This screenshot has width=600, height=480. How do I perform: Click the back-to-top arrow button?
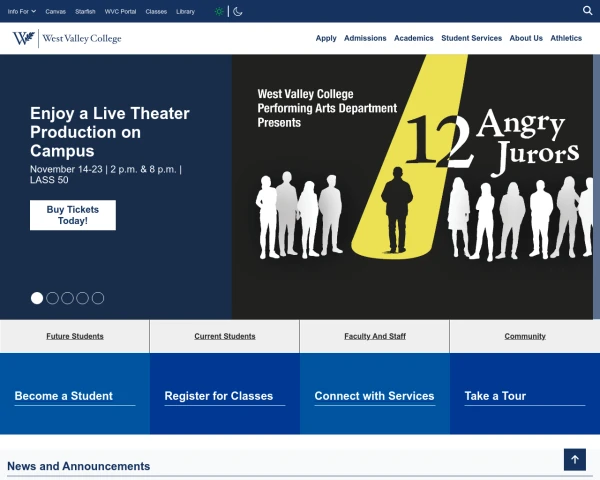(x=574, y=459)
